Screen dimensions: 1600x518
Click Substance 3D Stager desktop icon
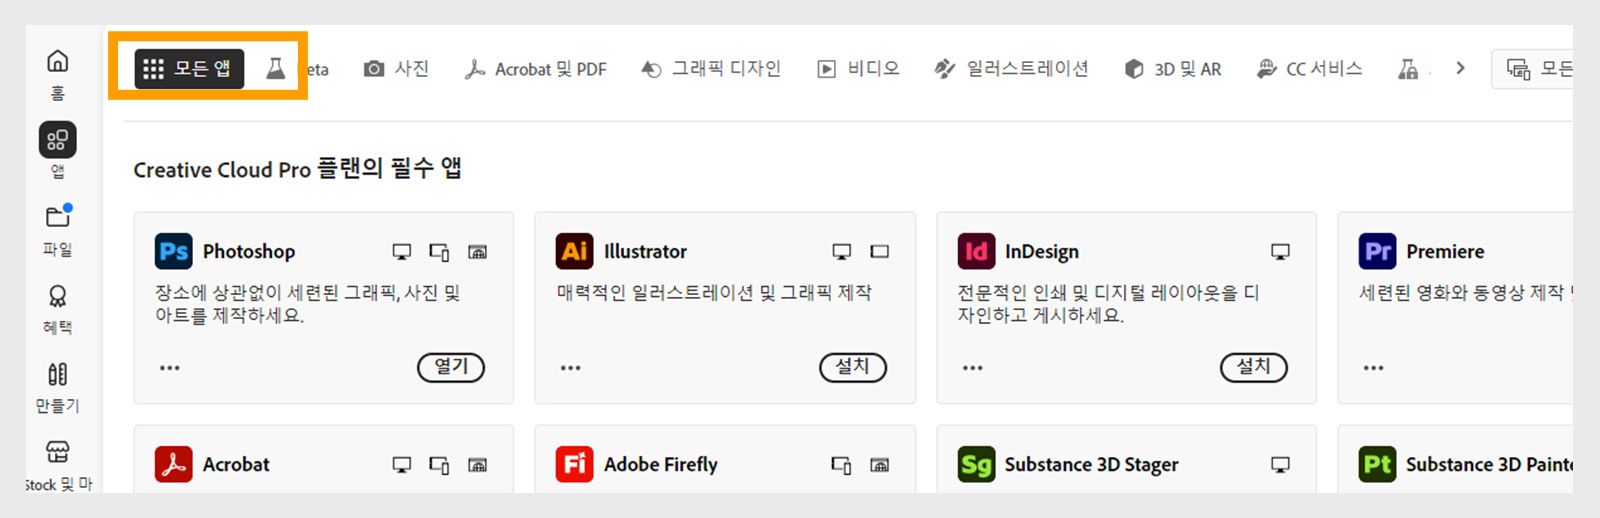click(x=1280, y=465)
